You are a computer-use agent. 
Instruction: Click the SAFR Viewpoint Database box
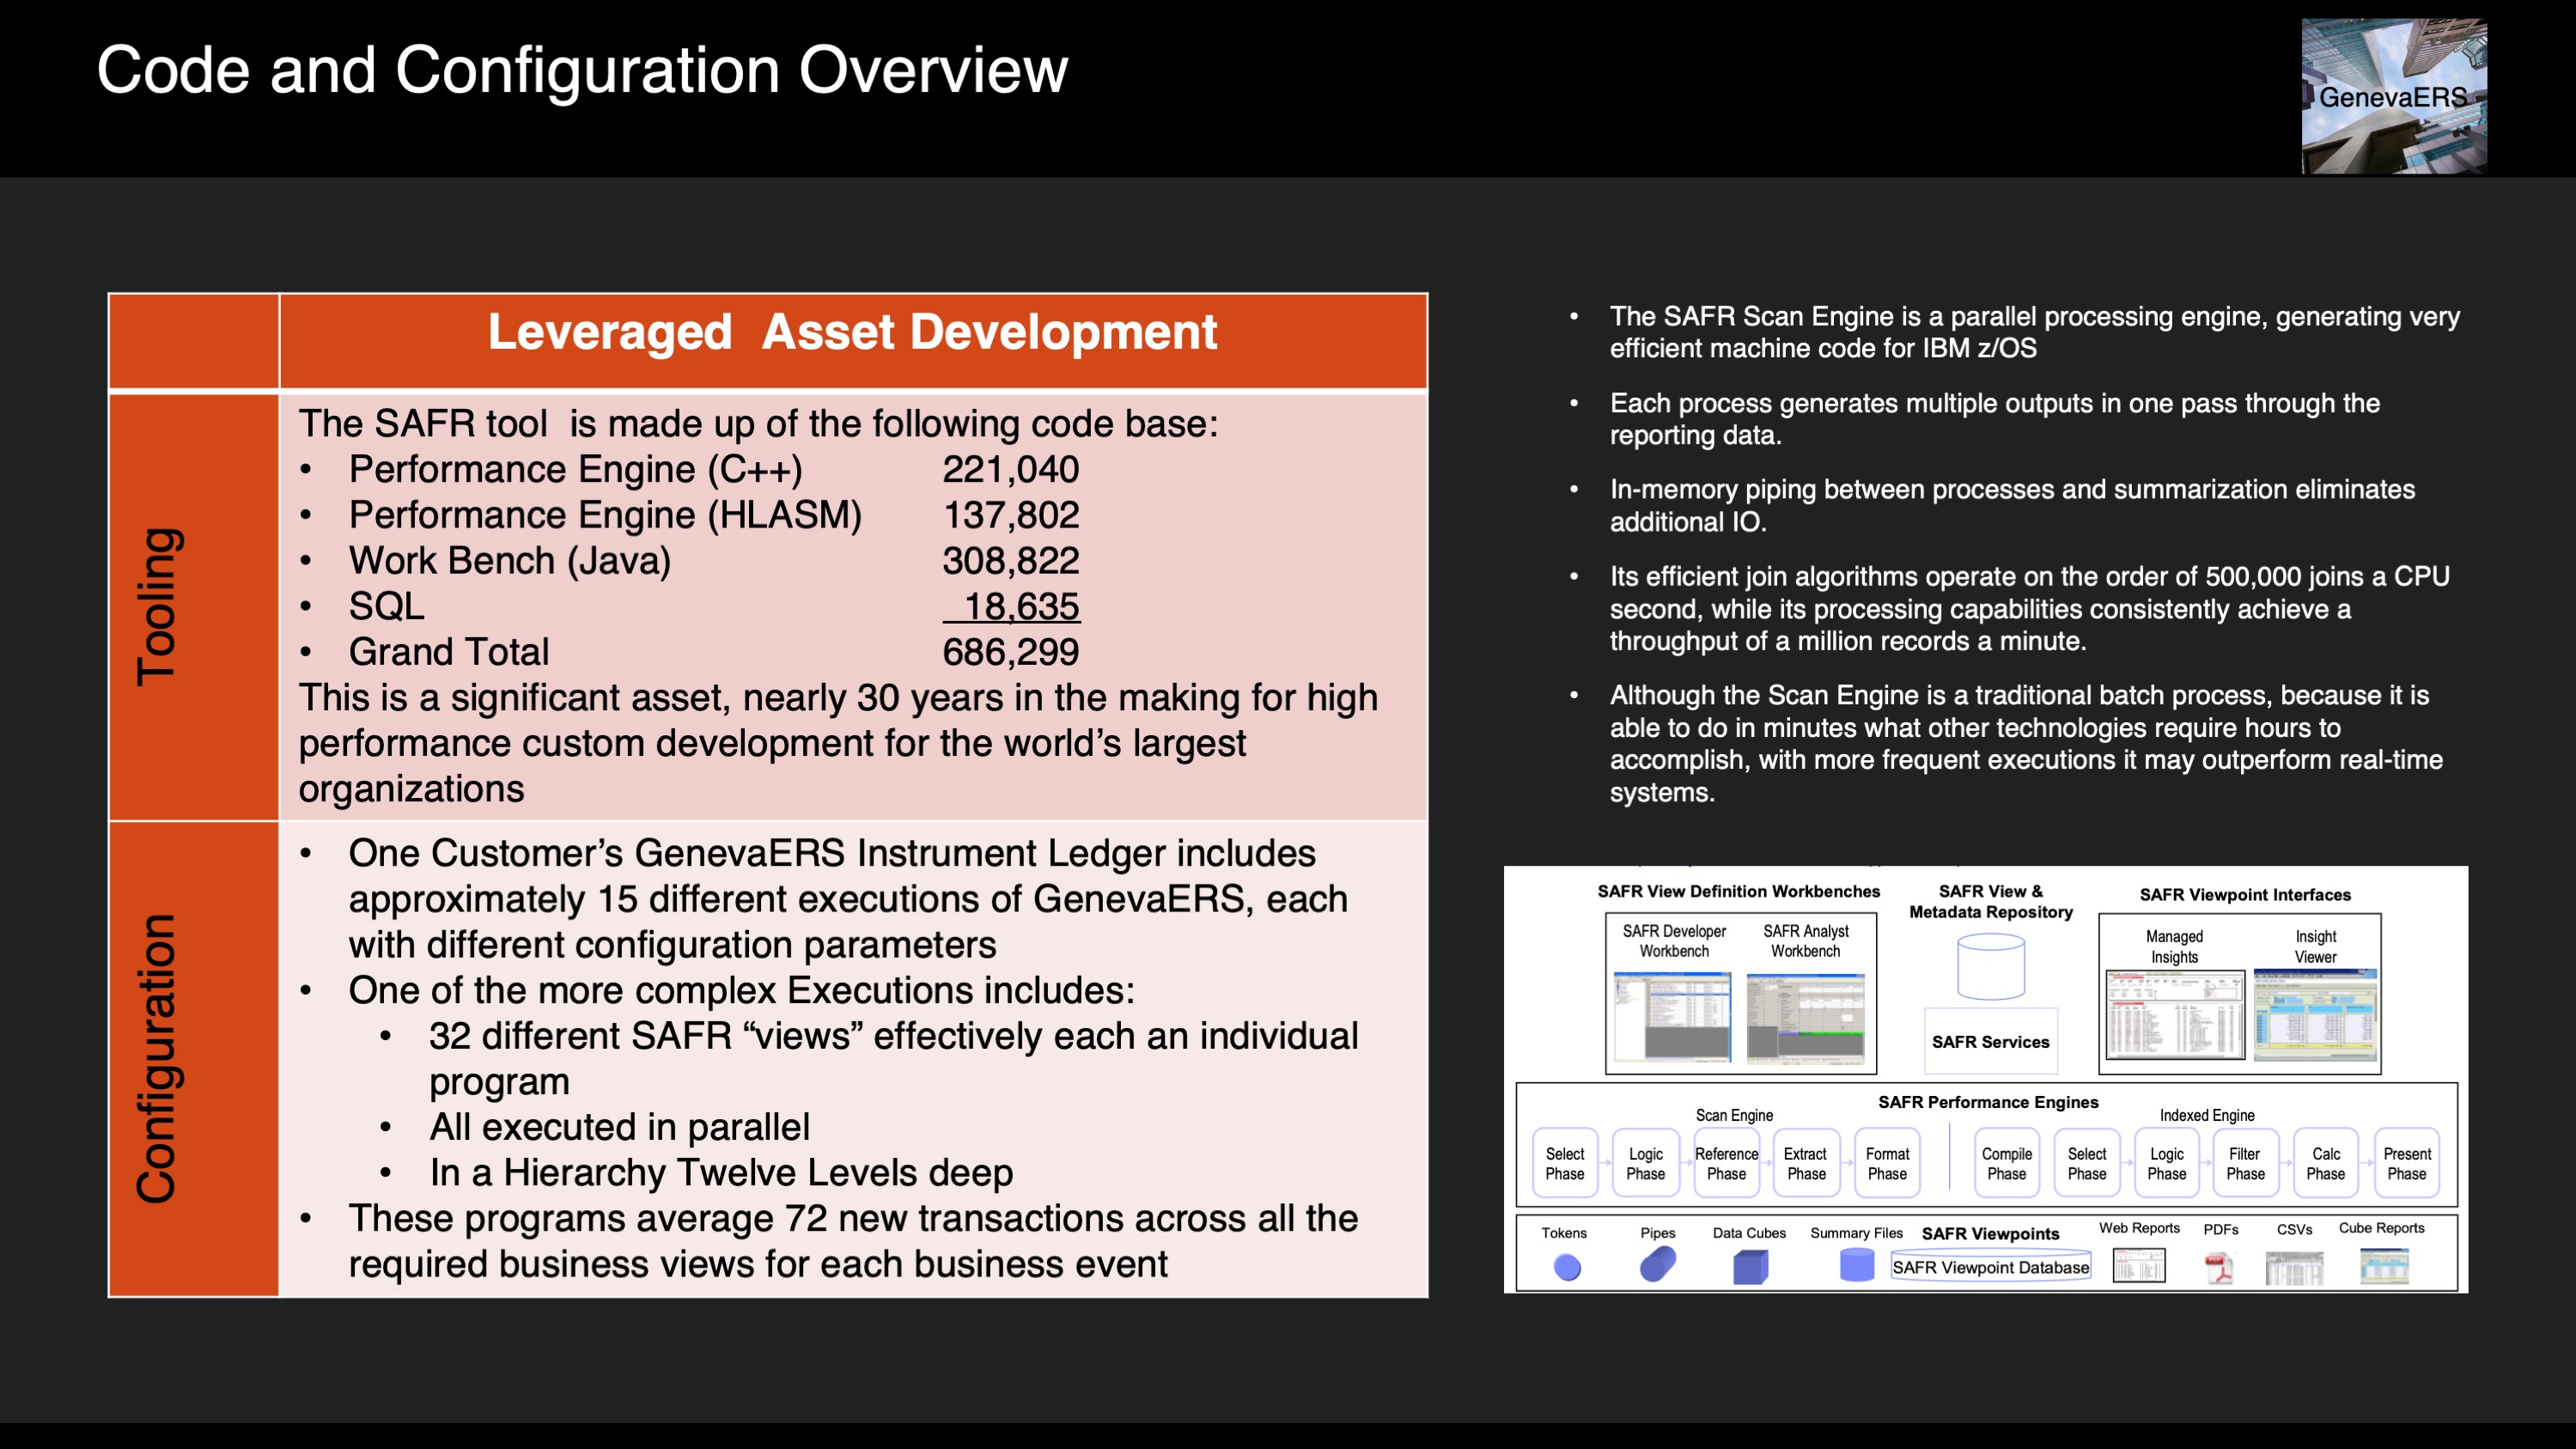point(1990,1267)
